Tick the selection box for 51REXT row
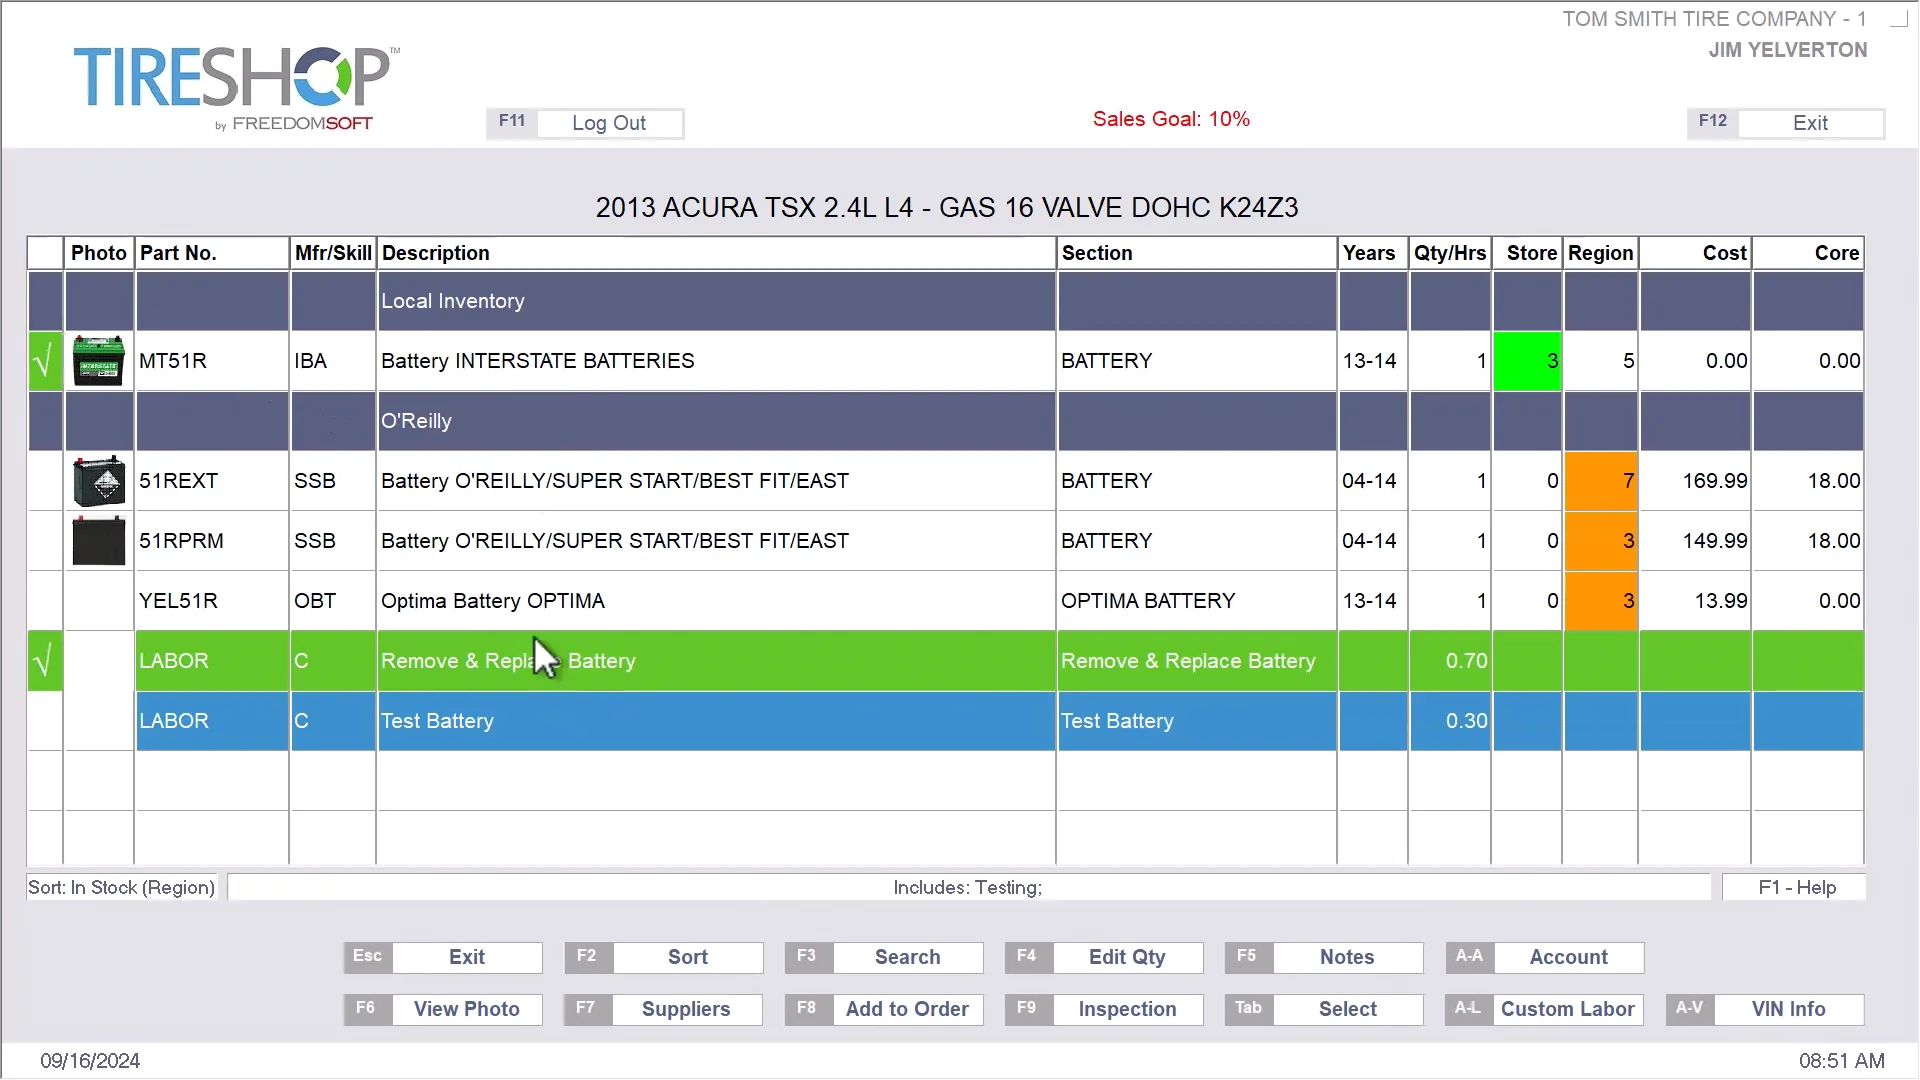Image resolution: width=1920 pixels, height=1080 pixels. click(x=45, y=481)
